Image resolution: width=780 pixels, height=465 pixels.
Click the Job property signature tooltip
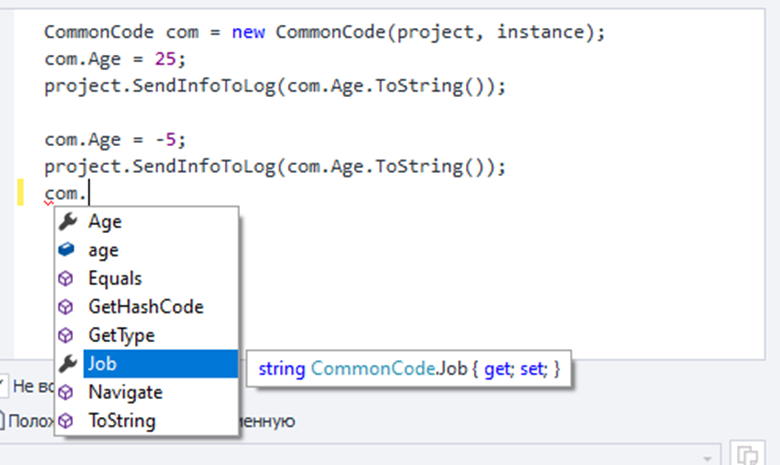[409, 369]
